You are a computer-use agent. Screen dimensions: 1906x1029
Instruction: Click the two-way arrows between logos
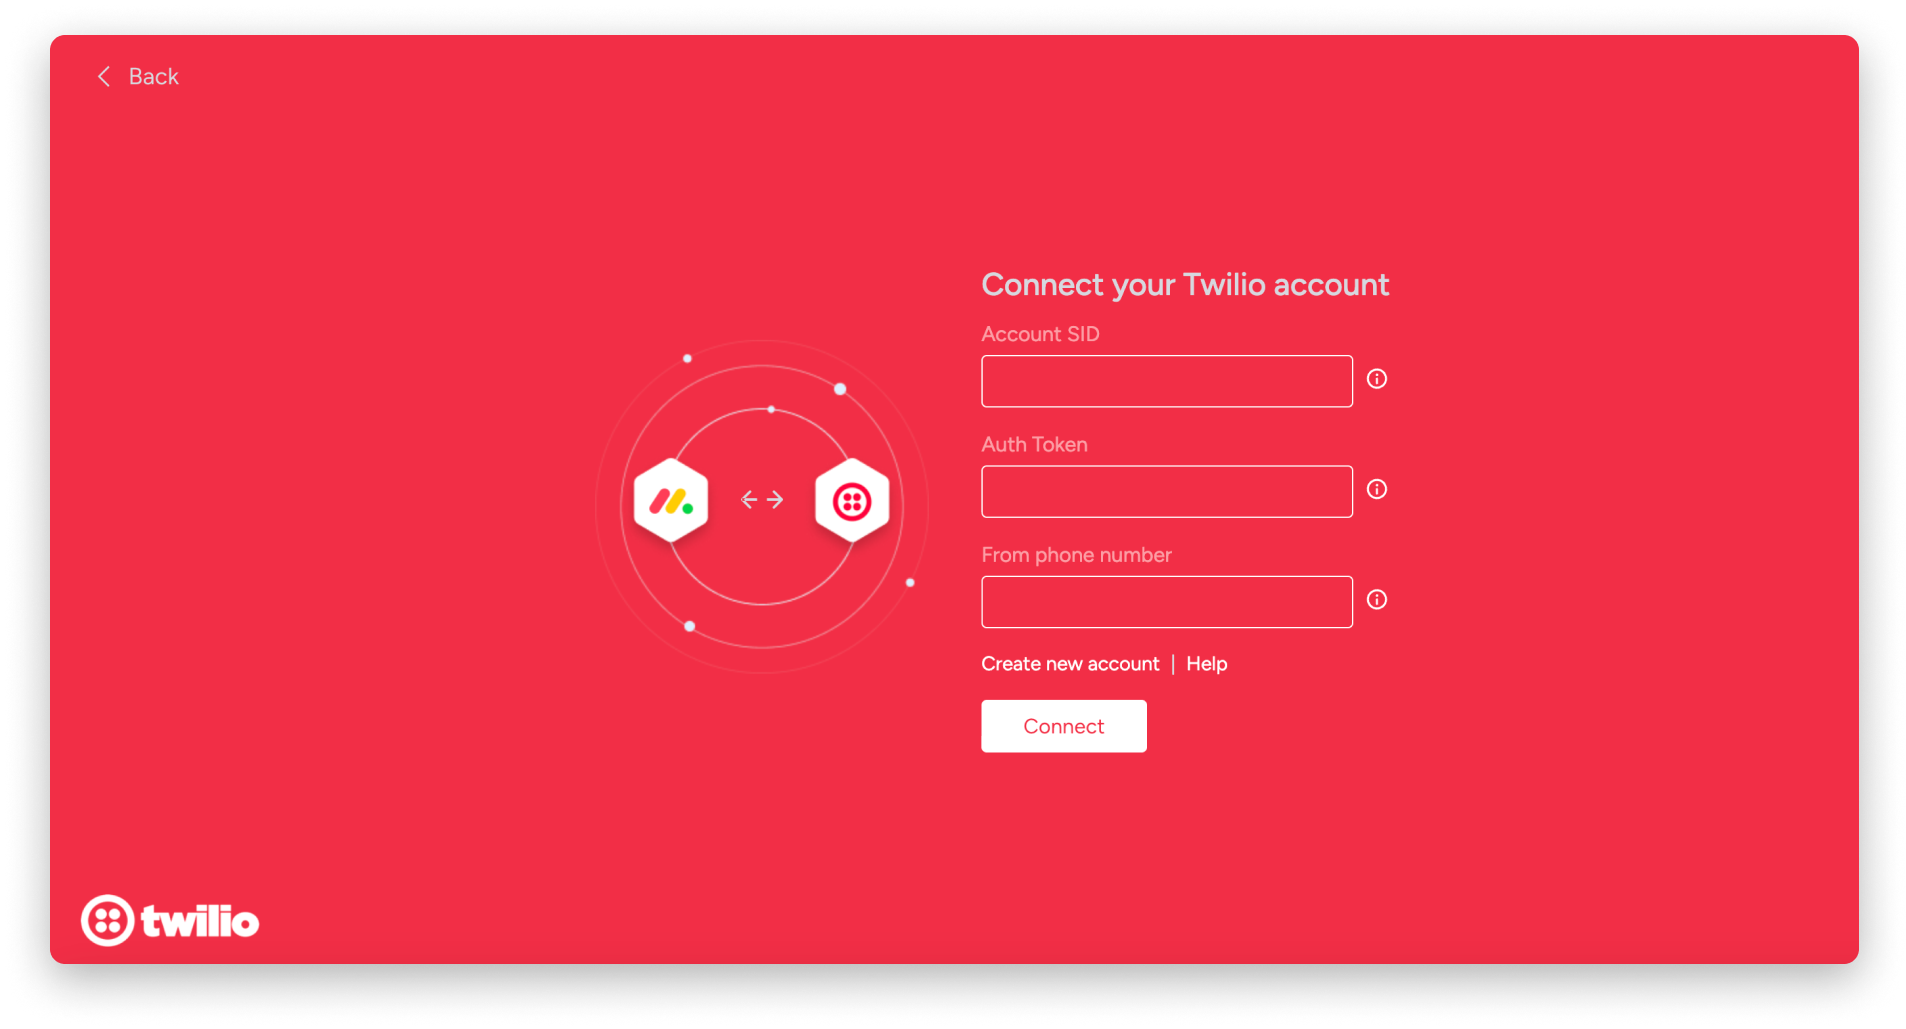pyautogui.click(x=762, y=500)
